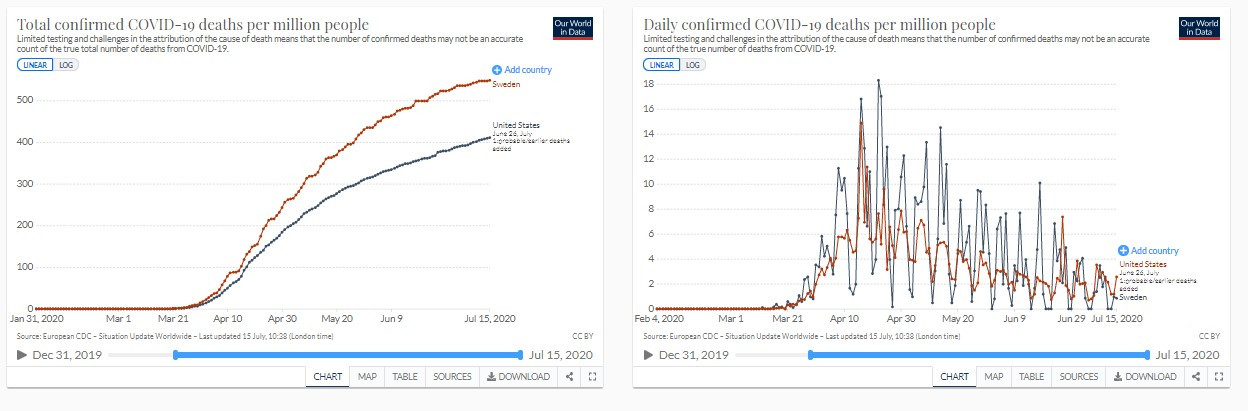Select LINEAR scale on left chart
1248x411 pixels.
click(35, 65)
